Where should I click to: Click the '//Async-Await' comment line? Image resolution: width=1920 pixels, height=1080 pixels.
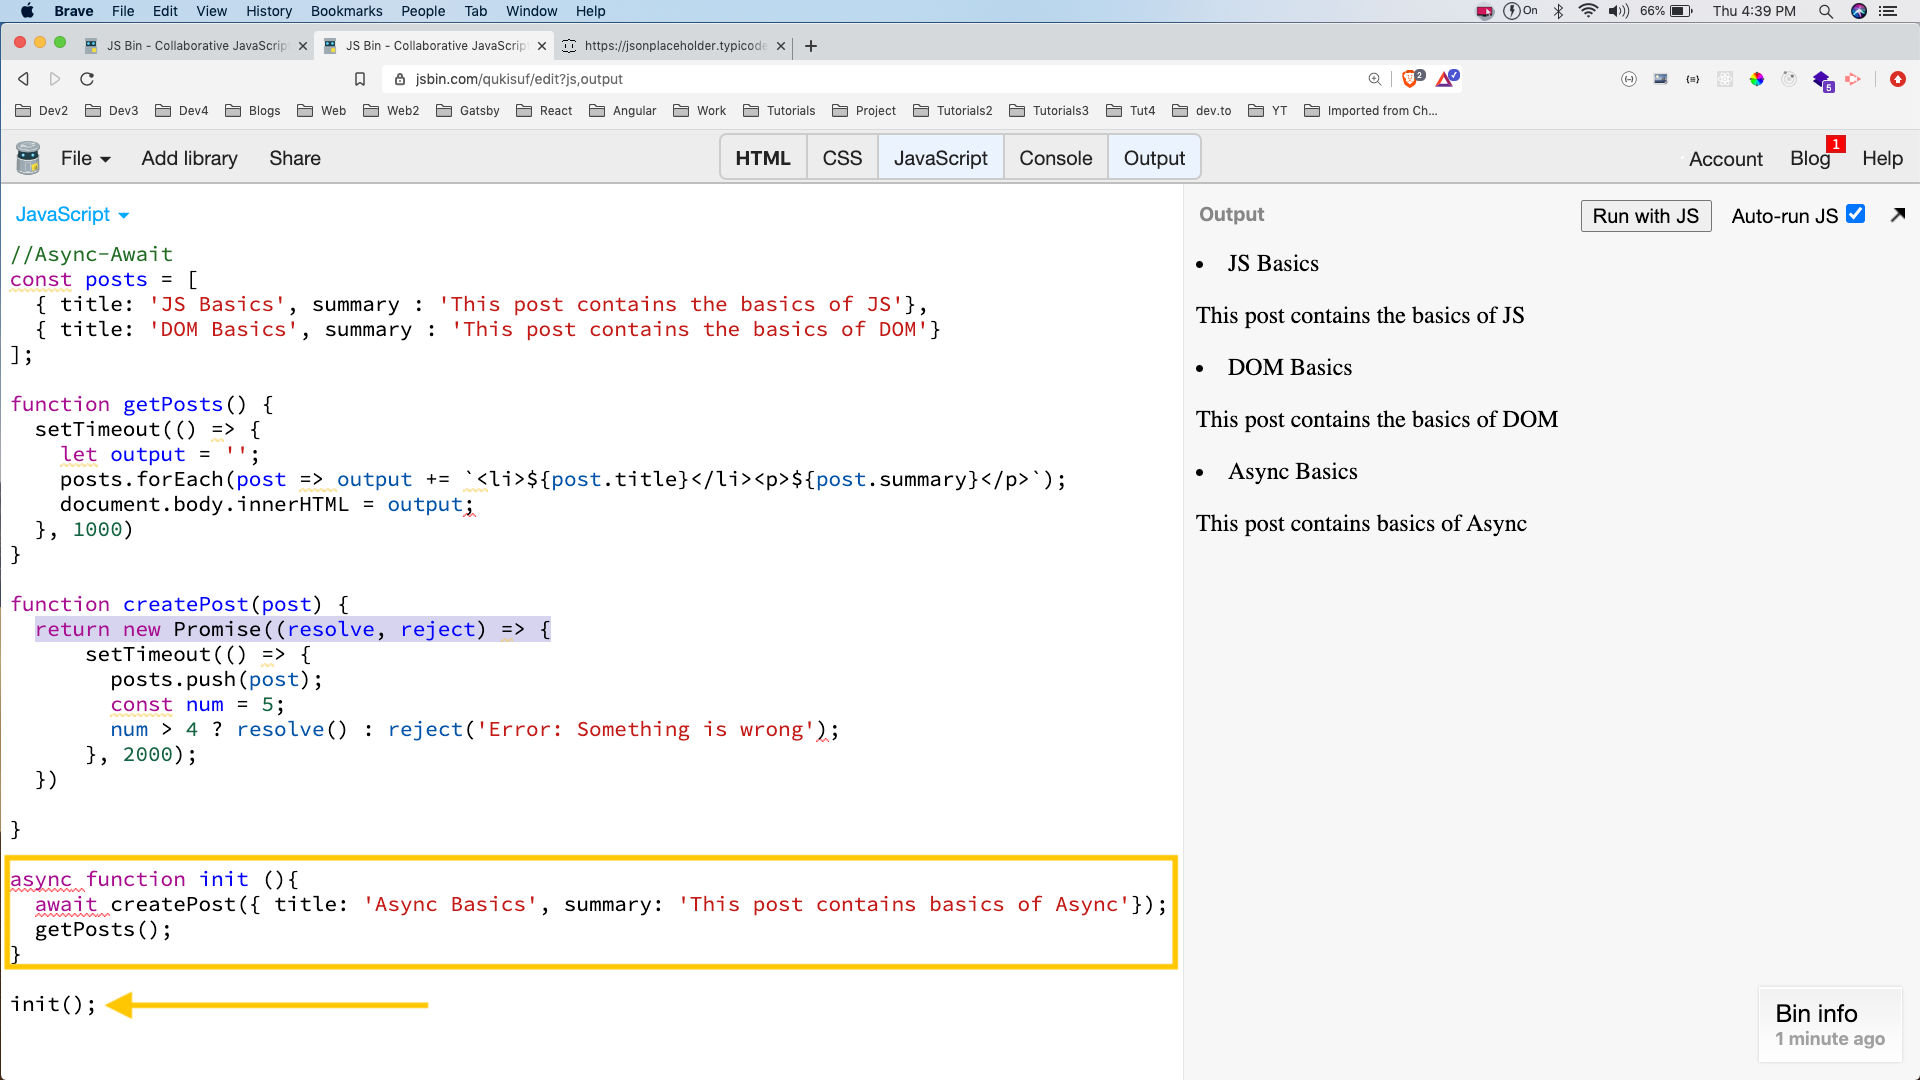point(92,254)
